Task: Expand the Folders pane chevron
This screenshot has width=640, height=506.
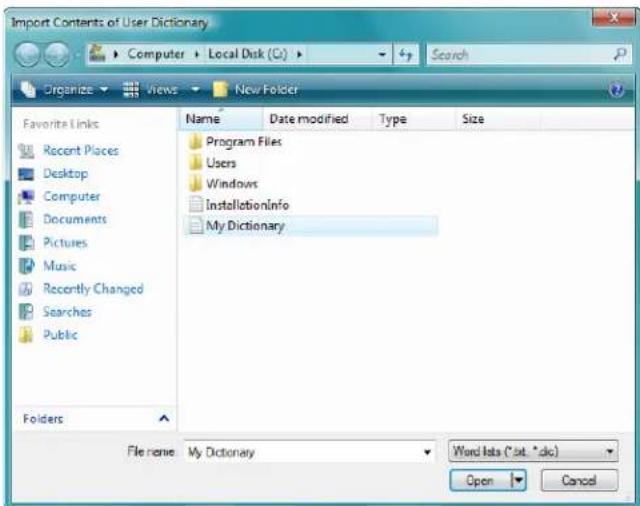Action: pyautogui.click(x=164, y=418)
